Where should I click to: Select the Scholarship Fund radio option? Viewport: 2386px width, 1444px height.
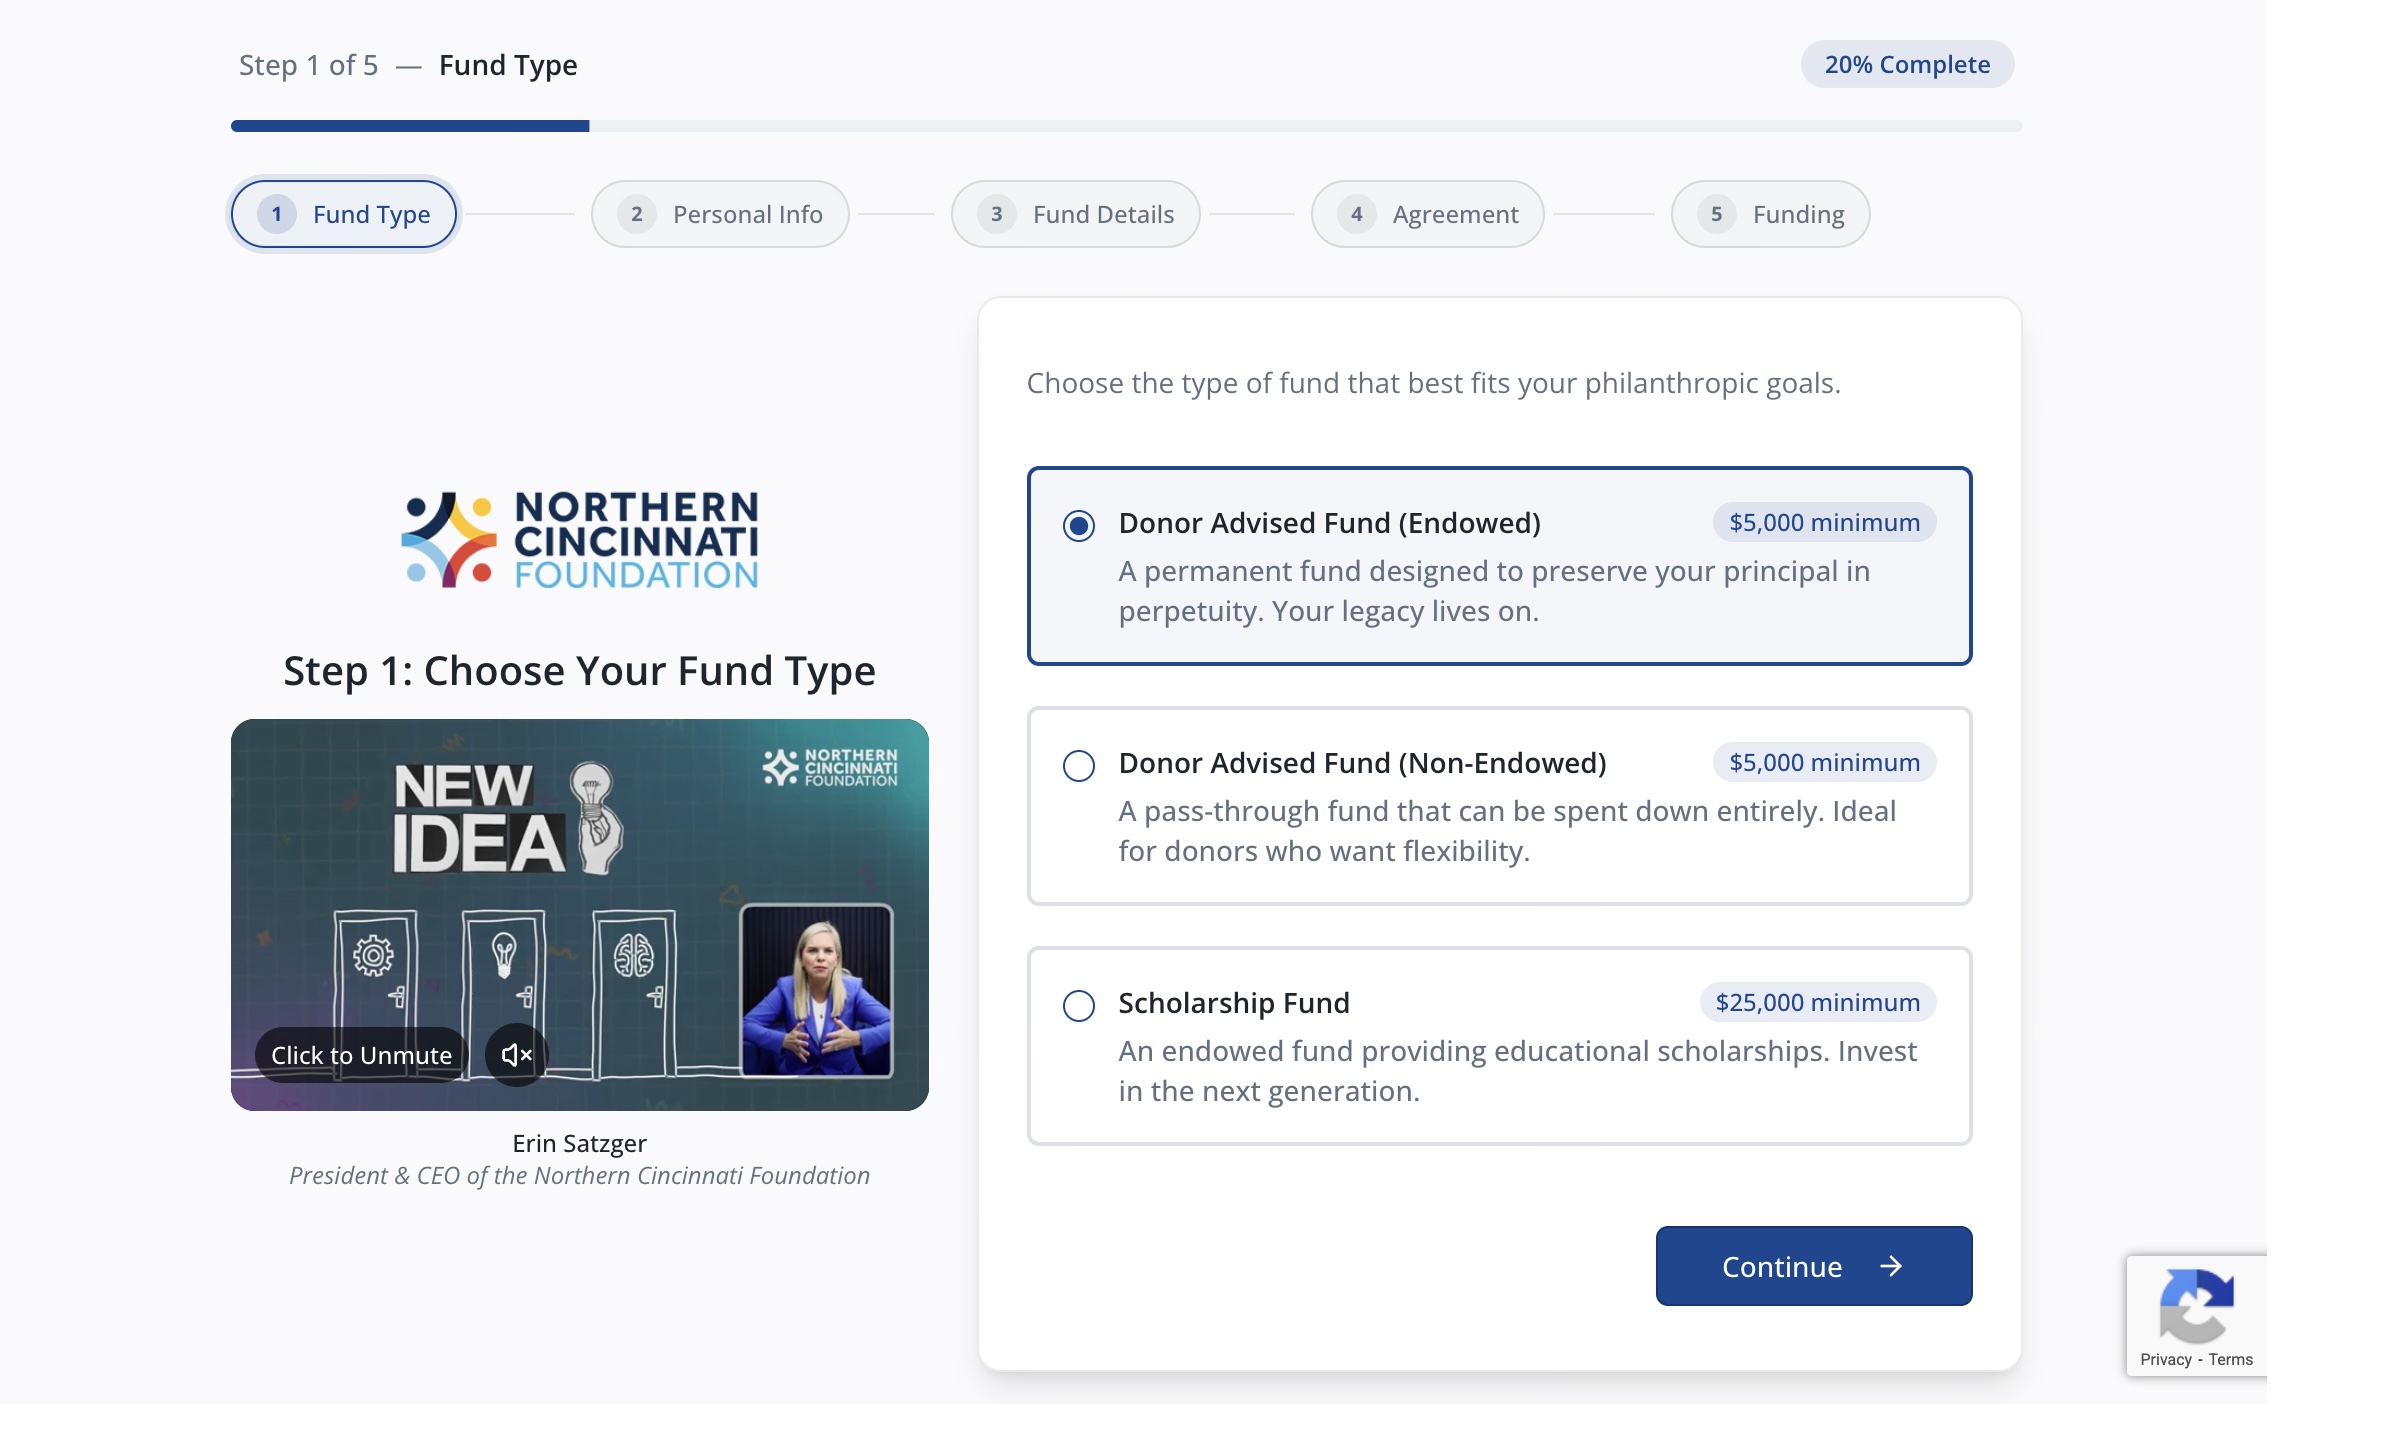point(1078,1006)
